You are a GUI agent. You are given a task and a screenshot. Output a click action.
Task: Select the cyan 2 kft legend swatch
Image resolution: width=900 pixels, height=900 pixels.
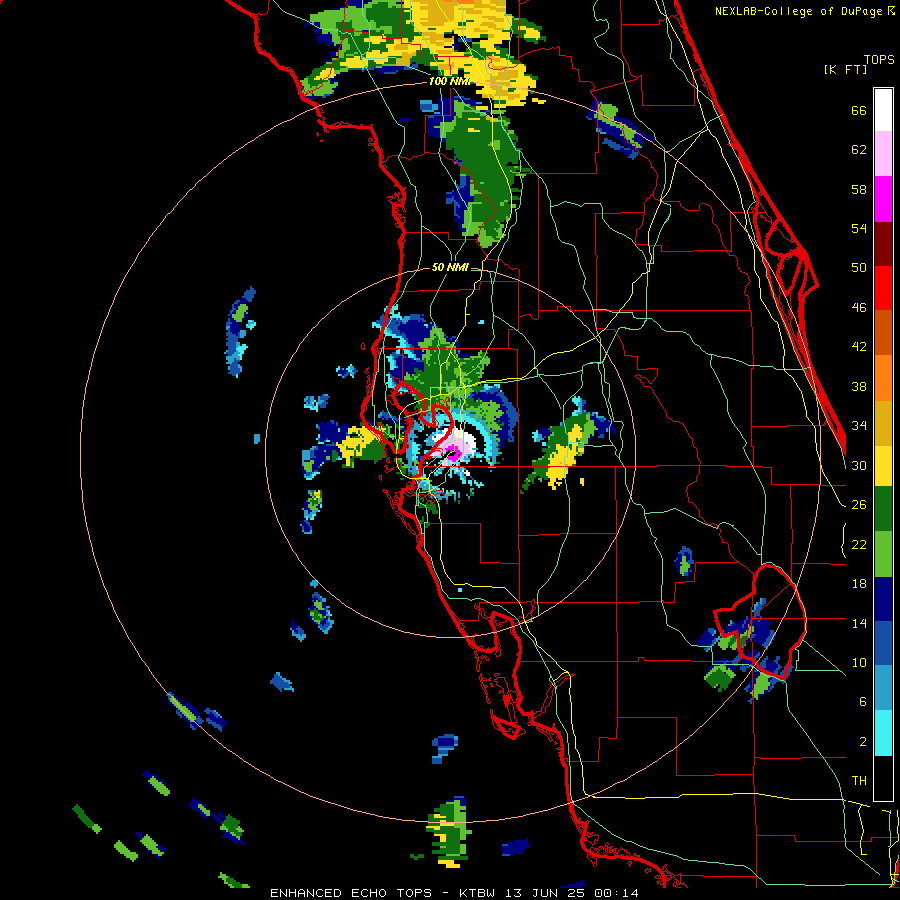[883, 733]
